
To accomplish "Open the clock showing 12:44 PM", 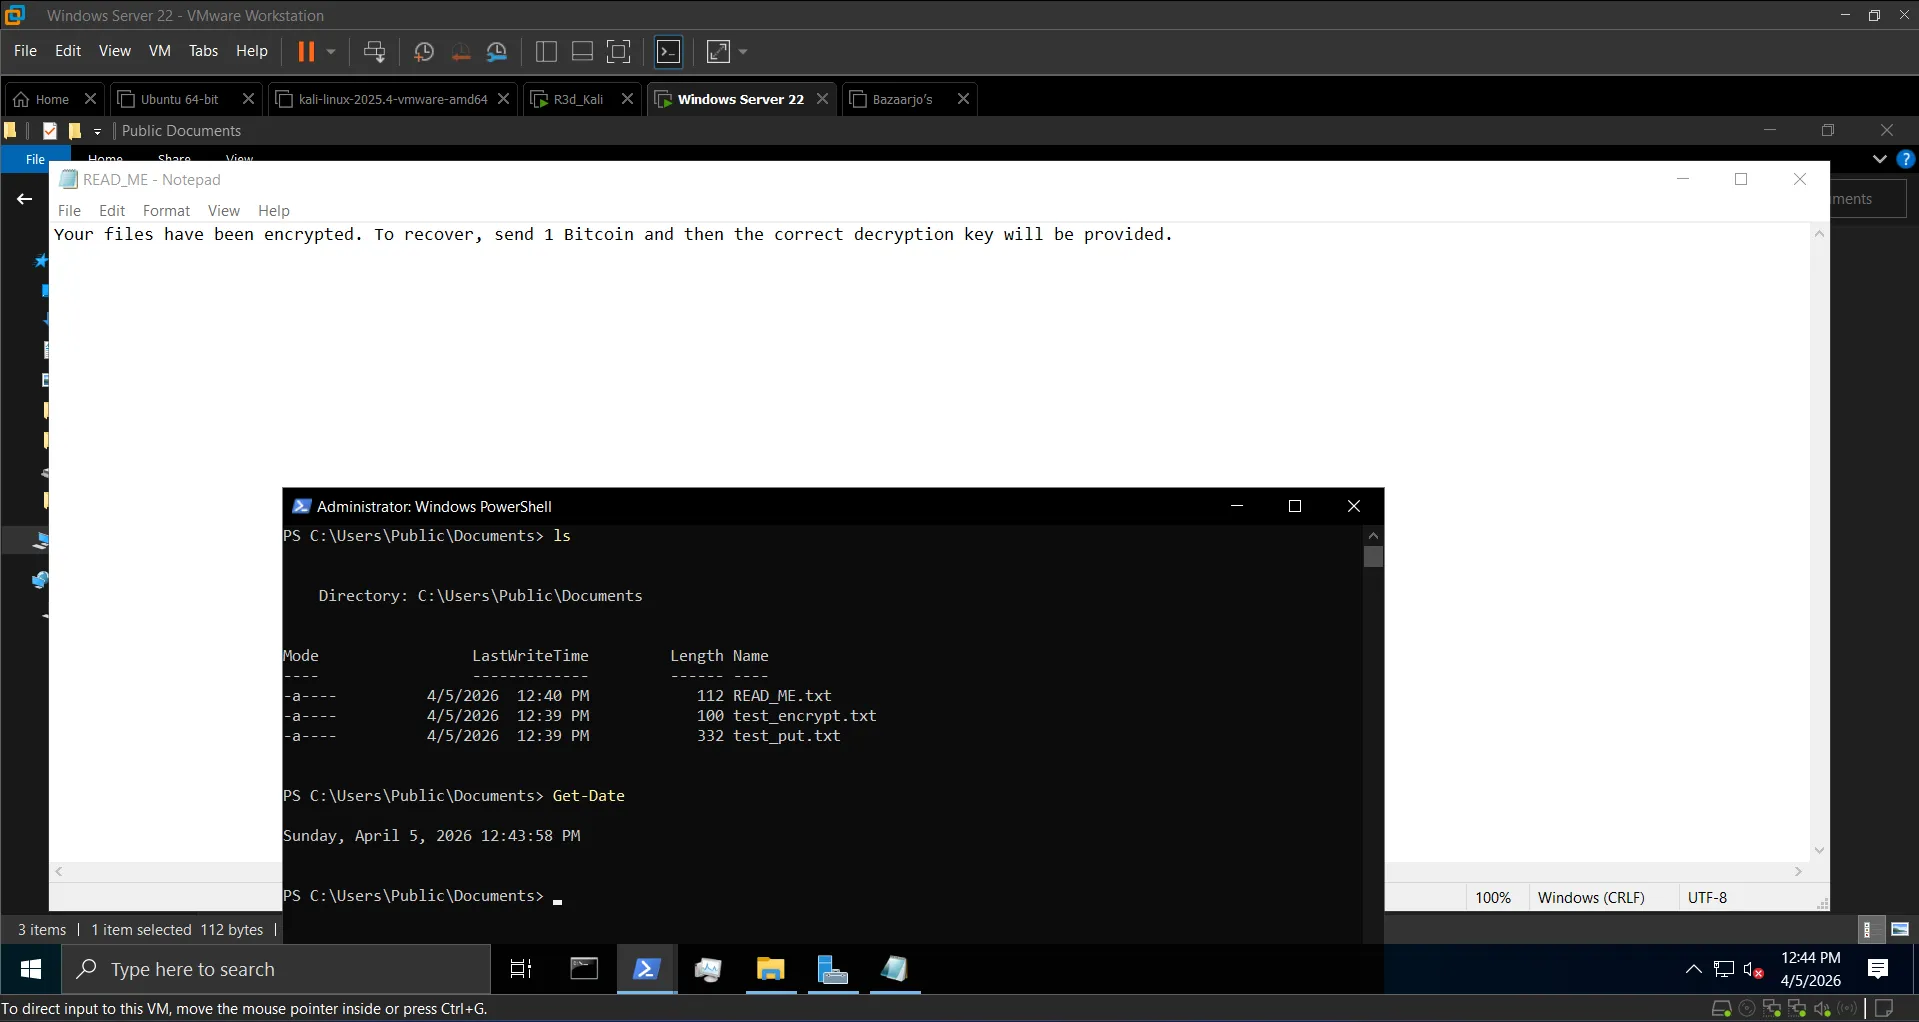I will click(x=1810, y=969).
